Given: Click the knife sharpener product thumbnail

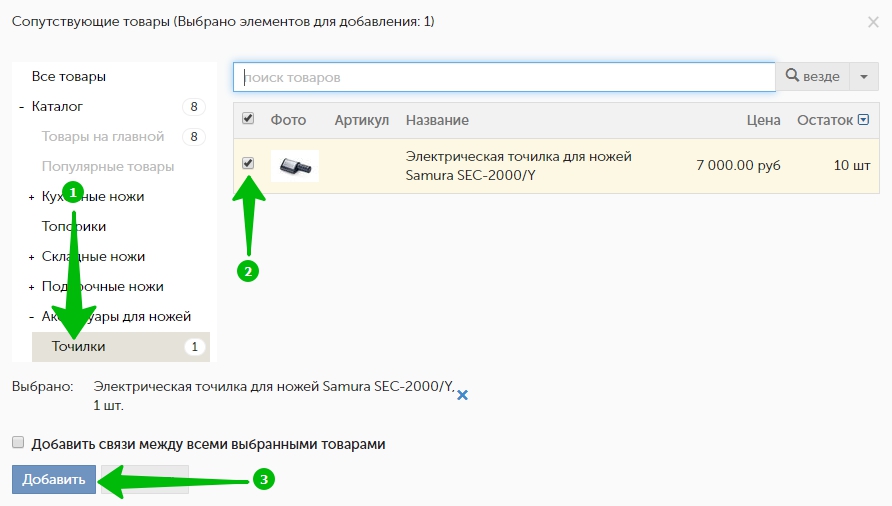Looking at the screenshot, I should [294, 166].
